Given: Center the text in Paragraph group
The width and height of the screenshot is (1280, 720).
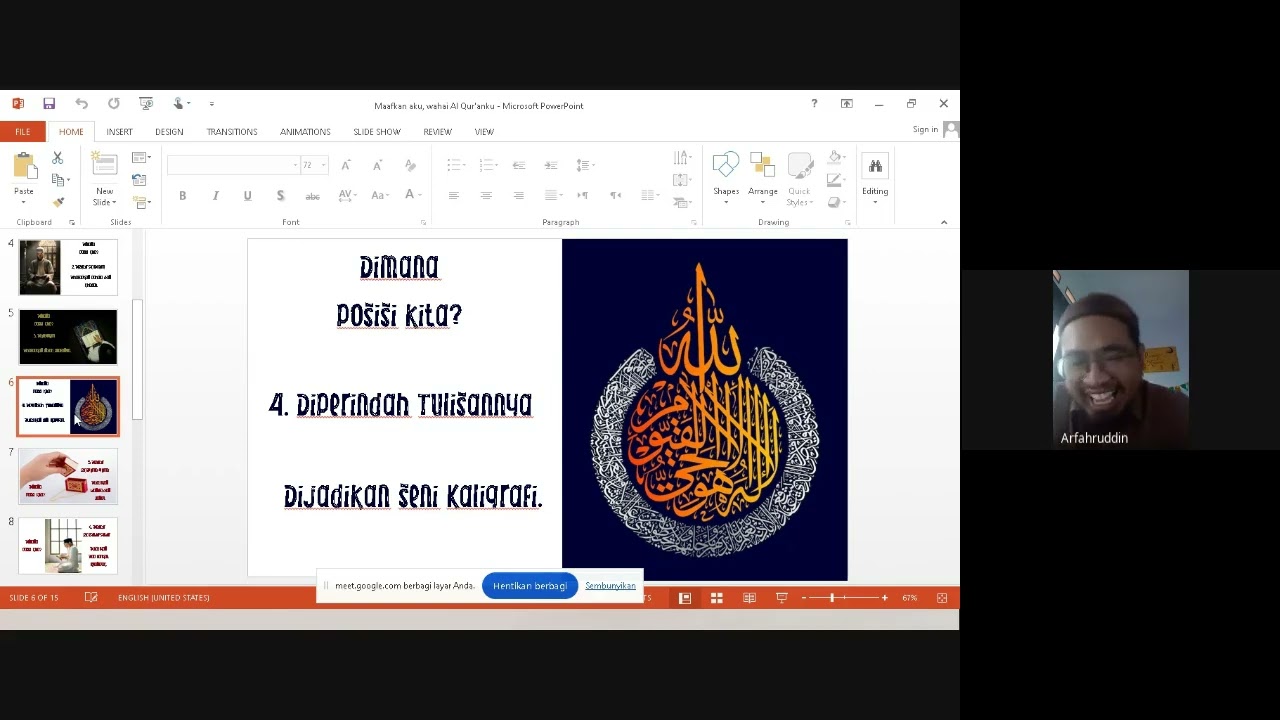Looking at the screenshot, I should (x=486, y=195).
